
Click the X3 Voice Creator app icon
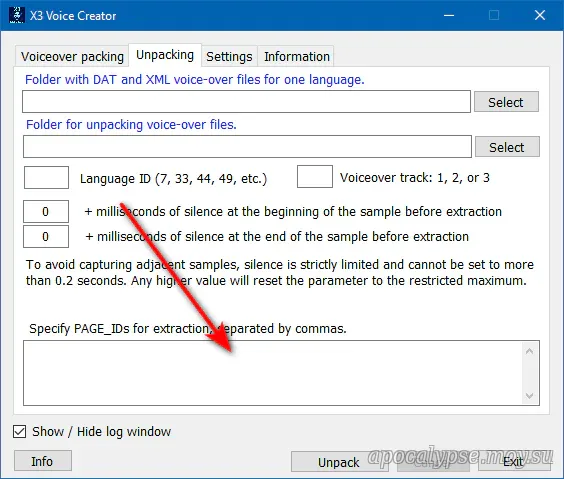tap(17, 15)
